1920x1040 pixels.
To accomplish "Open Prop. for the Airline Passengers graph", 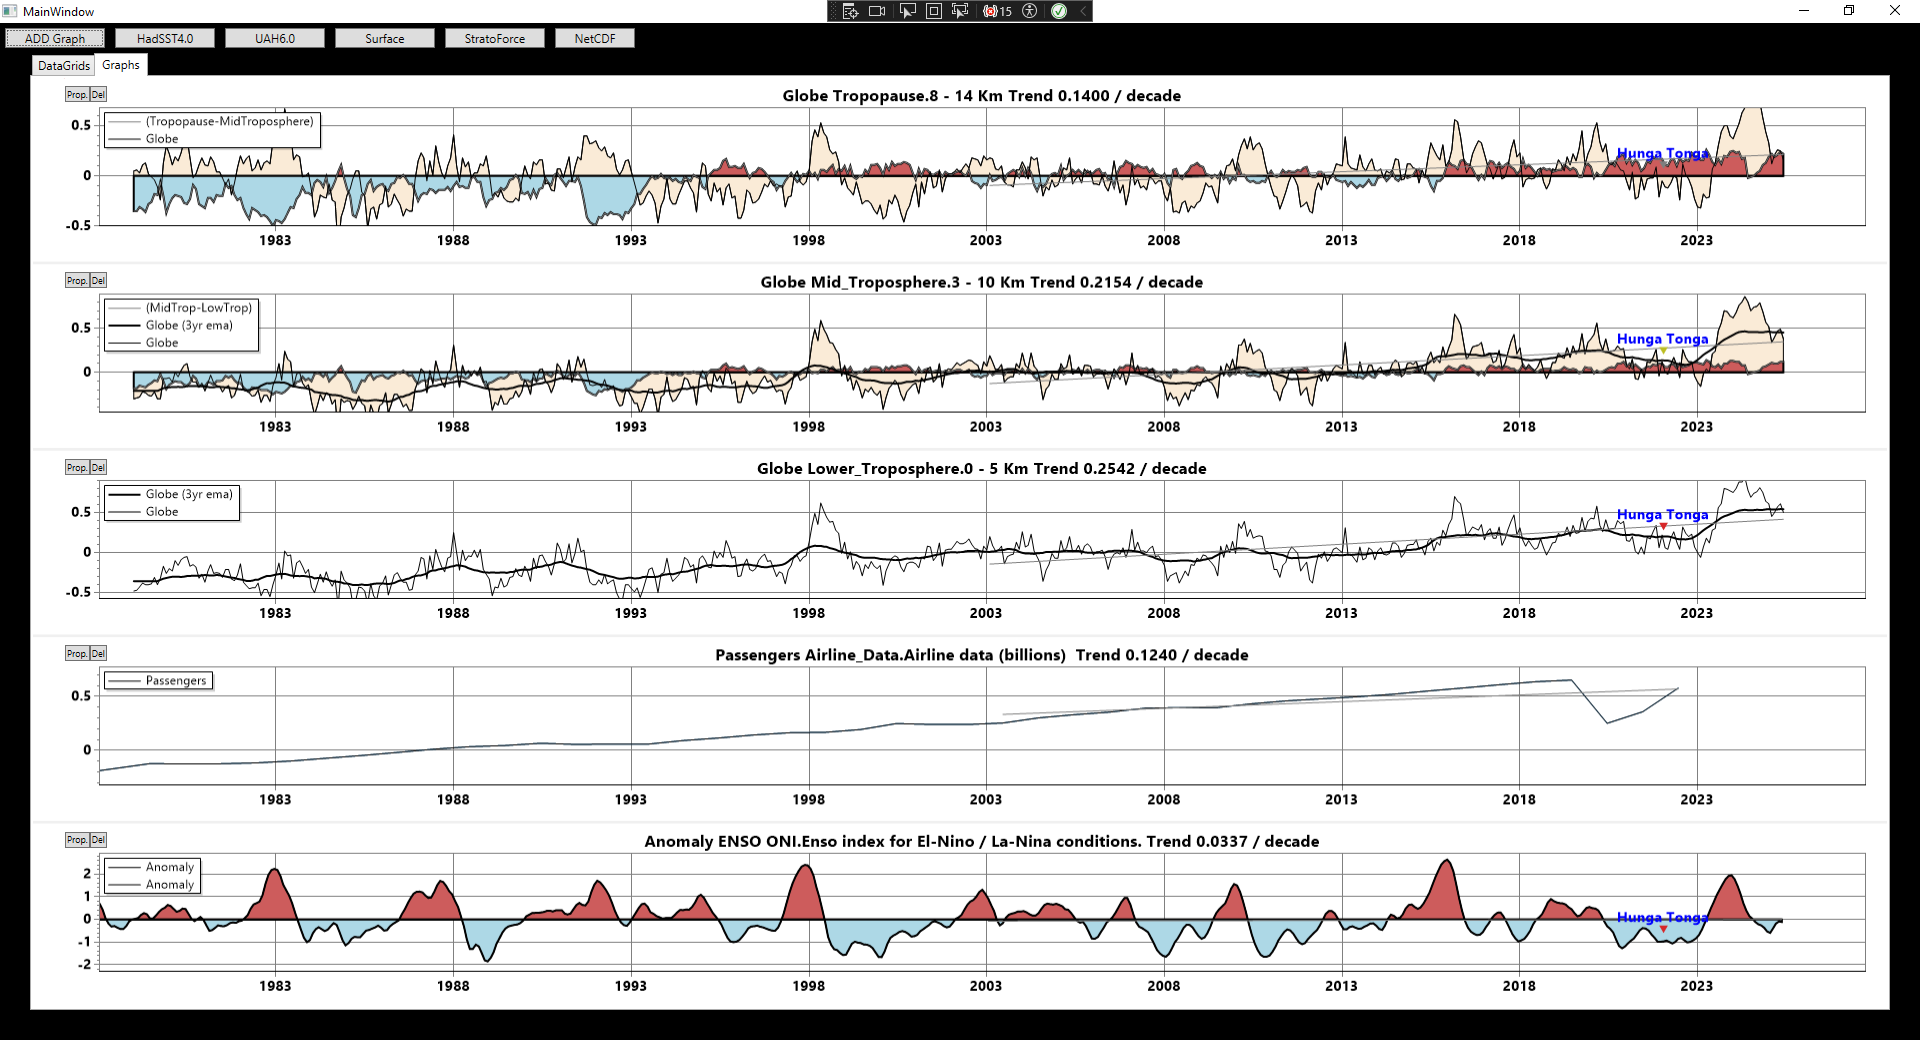I will pos(76,654).
